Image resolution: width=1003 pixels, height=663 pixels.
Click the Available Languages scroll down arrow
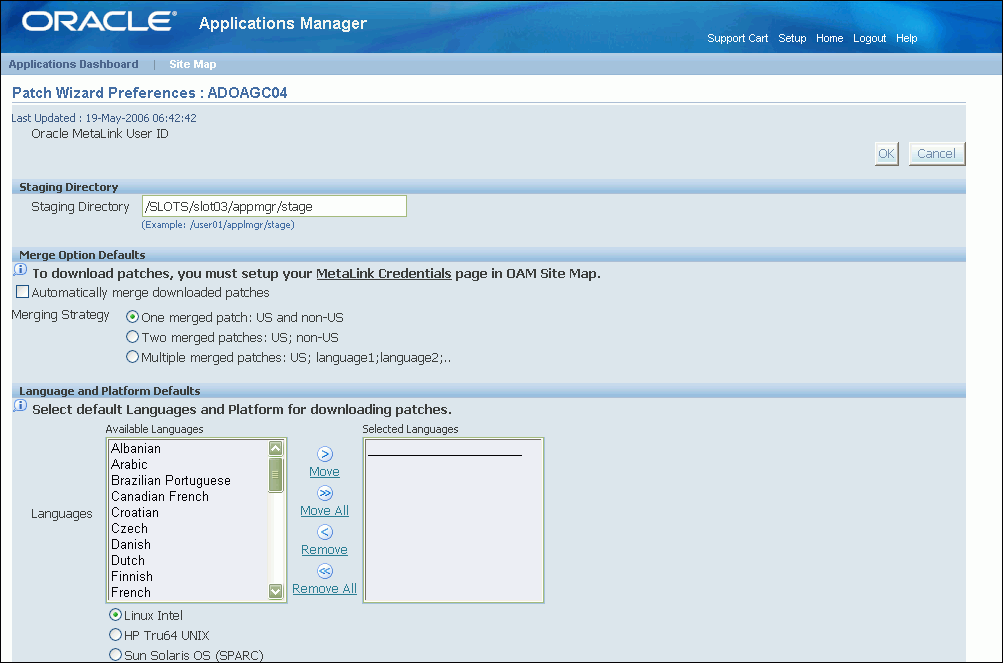pyautogui.click(x=276, y=591)
